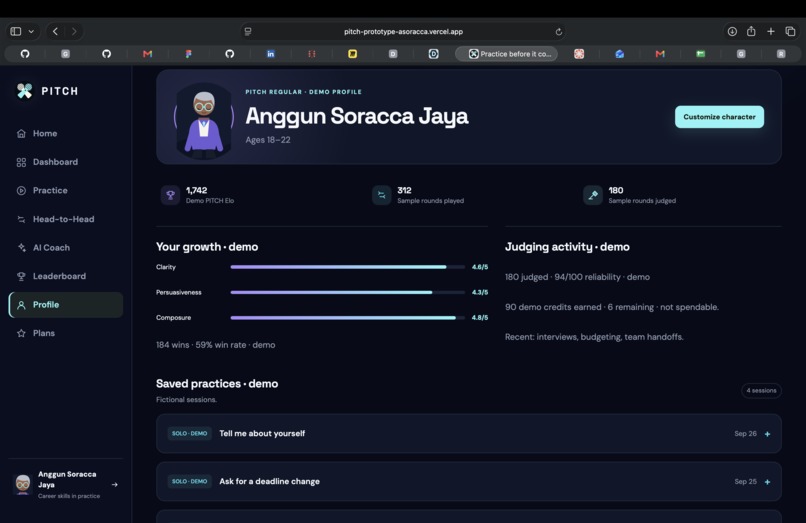Click the URL address field

click(404, 31)
